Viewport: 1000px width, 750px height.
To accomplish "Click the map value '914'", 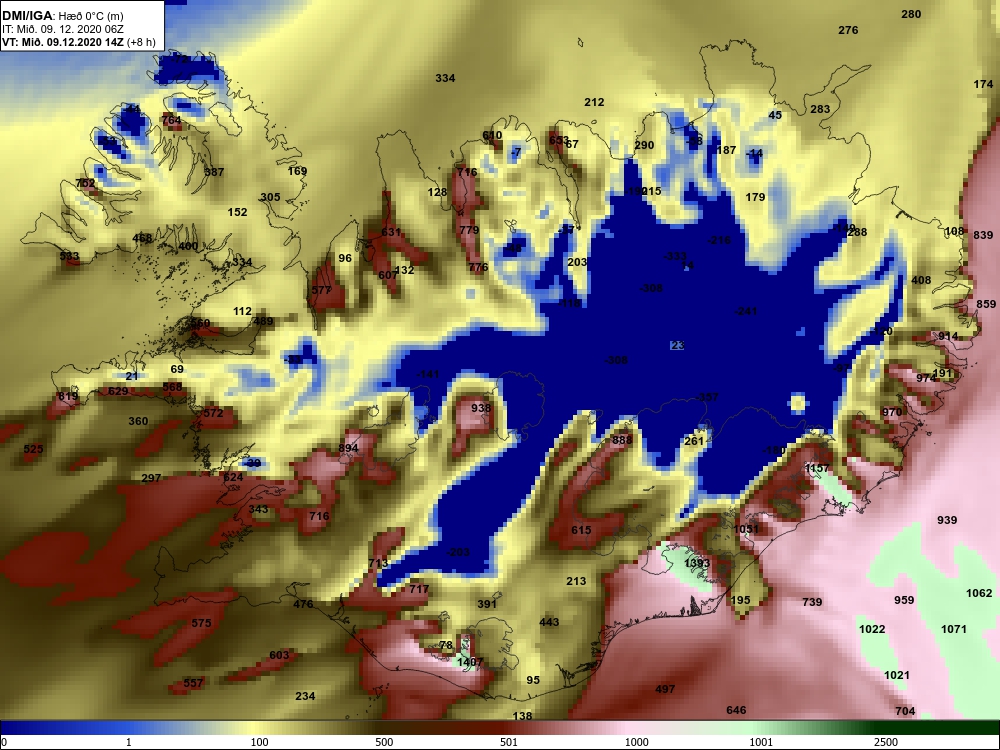I will pyautogui.click(x=948, y=337).
